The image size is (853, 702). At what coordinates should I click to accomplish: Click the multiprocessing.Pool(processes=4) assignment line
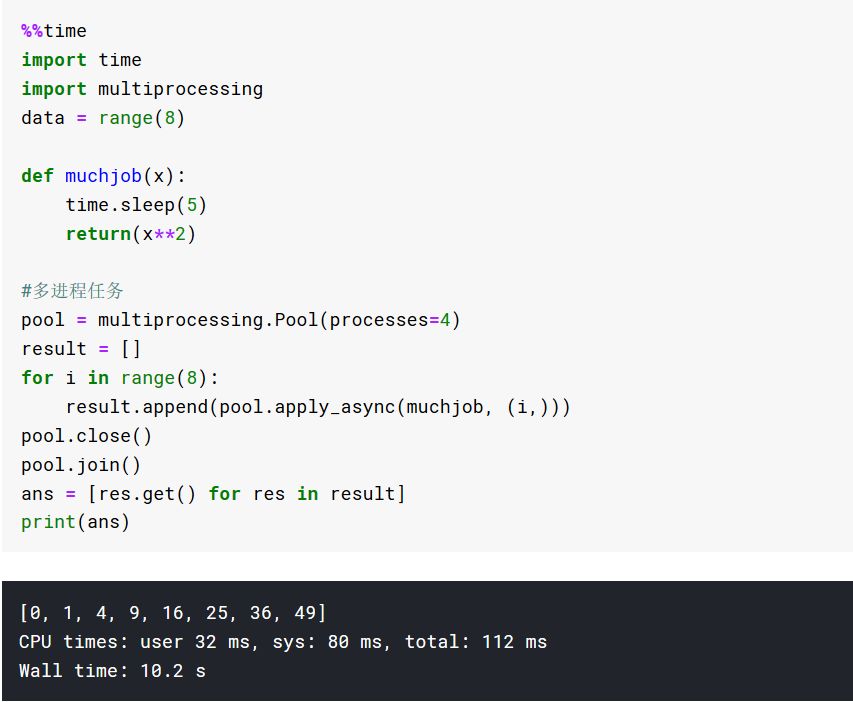click(240, 320)
